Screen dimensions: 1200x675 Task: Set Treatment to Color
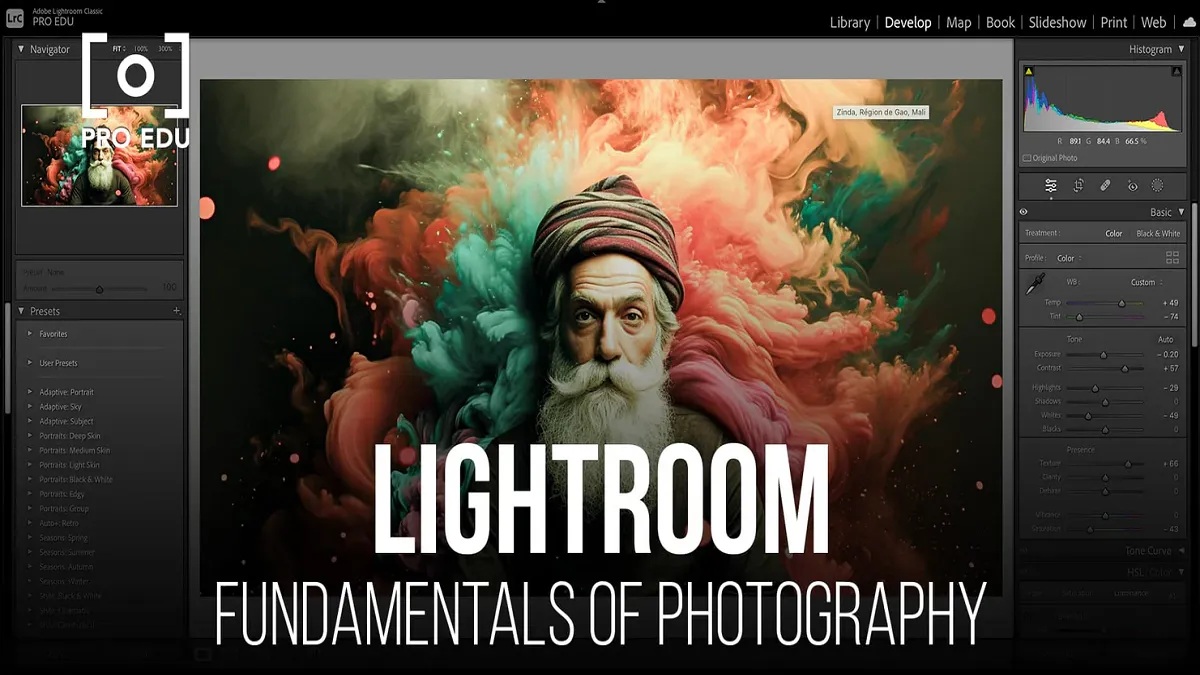[1113, 233]
